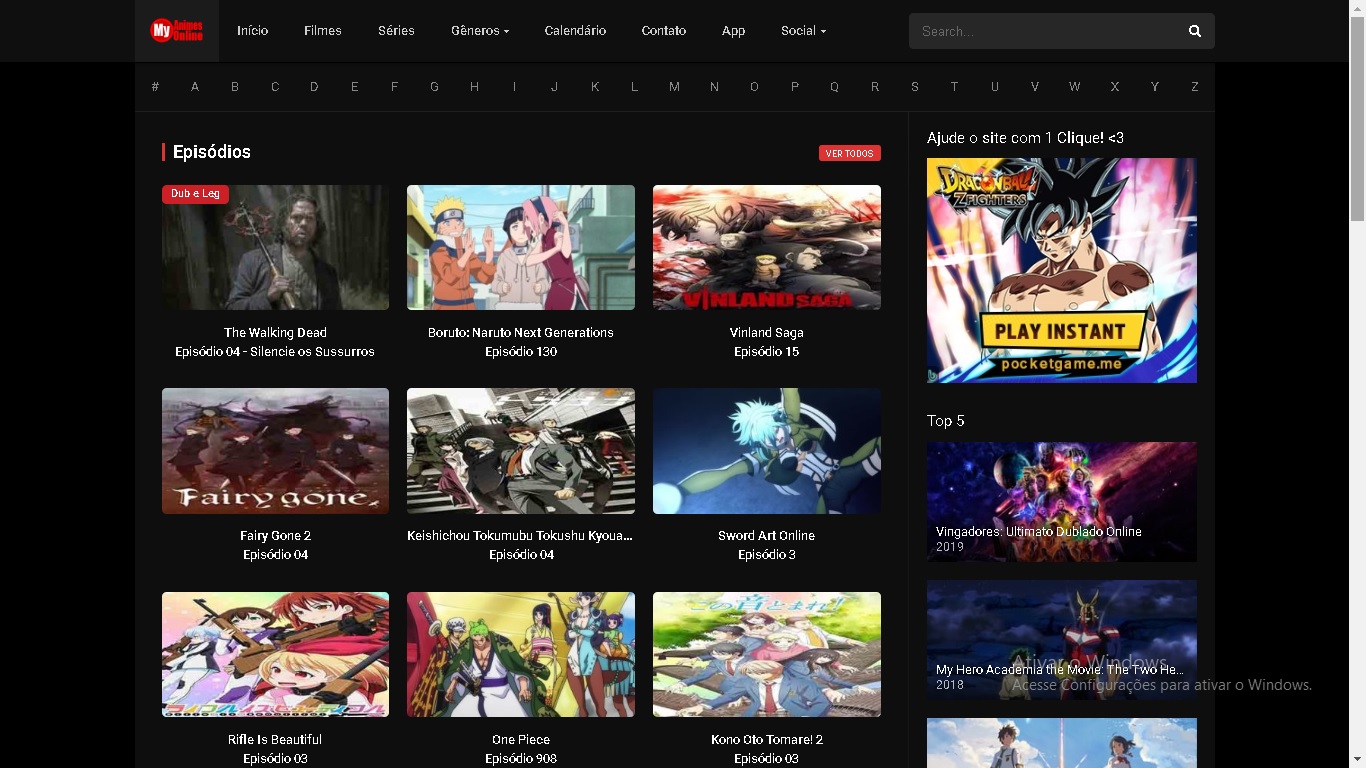
Task: Open the Fairy Gone 2 thumbnail
Action: coord(275,451)
